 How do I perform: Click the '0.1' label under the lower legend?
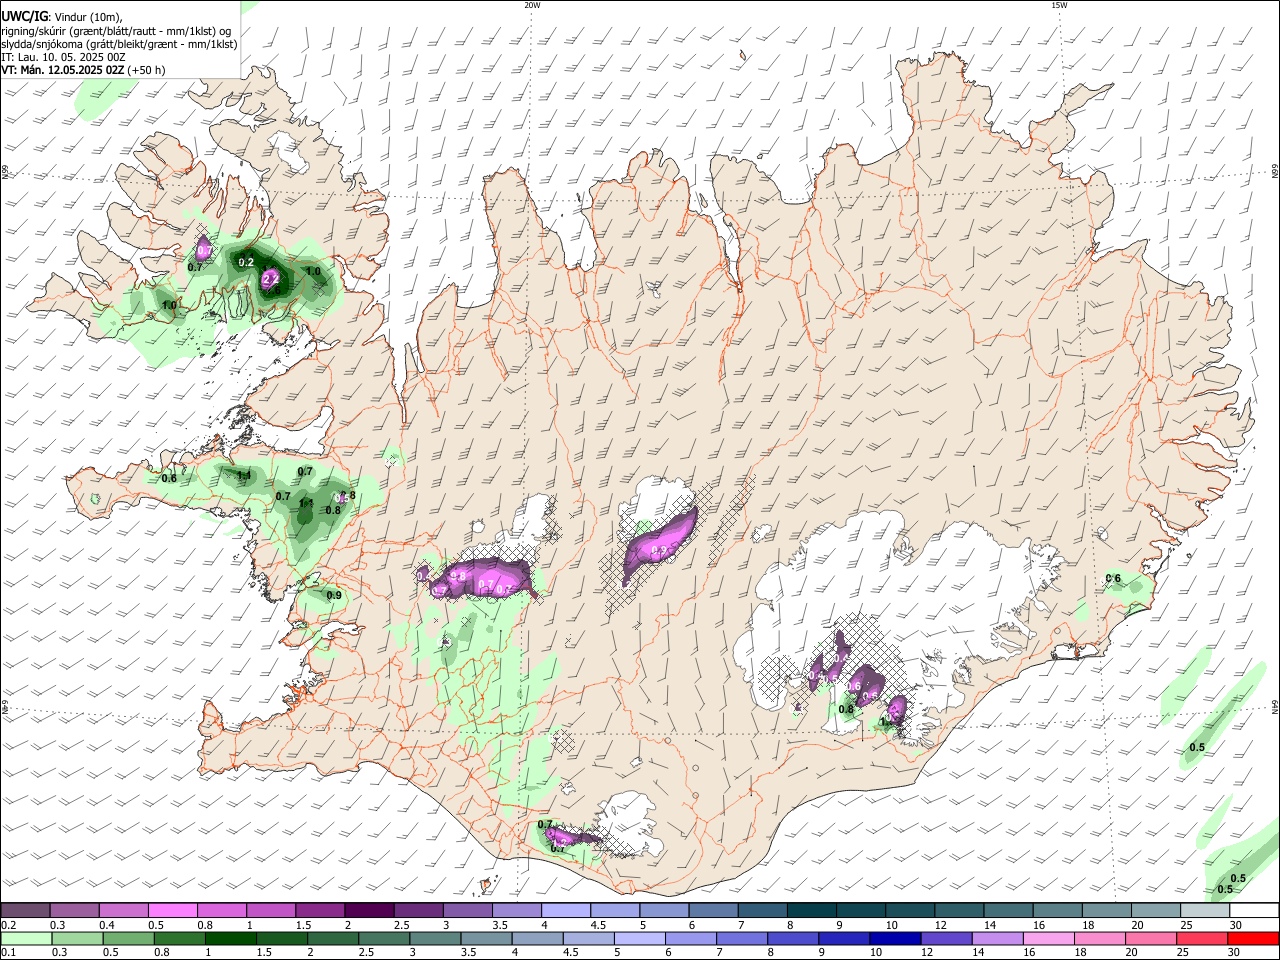(x=8, y=953)
